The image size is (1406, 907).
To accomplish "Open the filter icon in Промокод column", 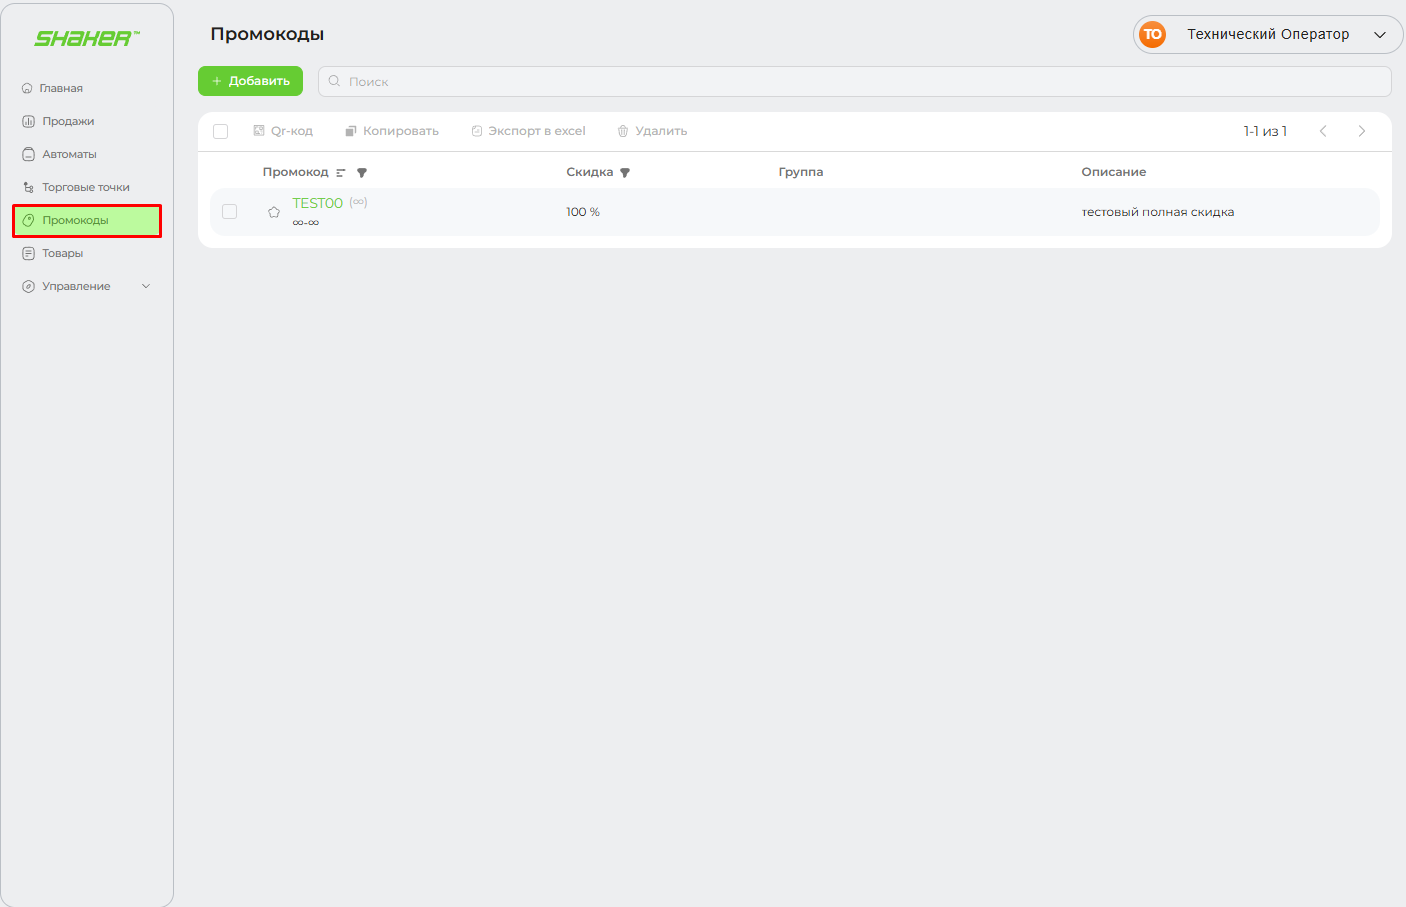I will (362, 173).
